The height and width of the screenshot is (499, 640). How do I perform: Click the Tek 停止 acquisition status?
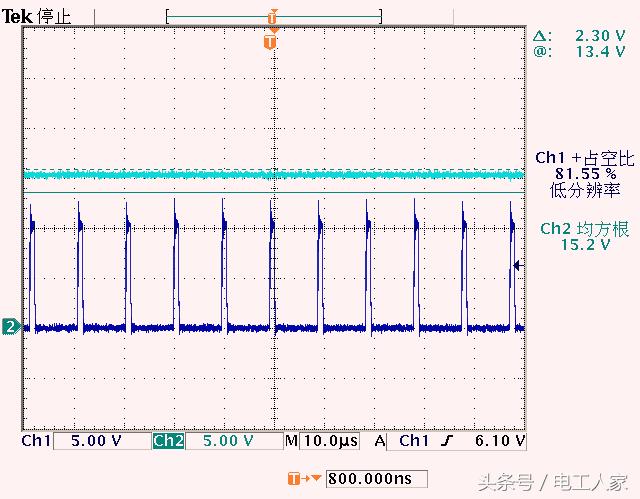coord(36,17)
